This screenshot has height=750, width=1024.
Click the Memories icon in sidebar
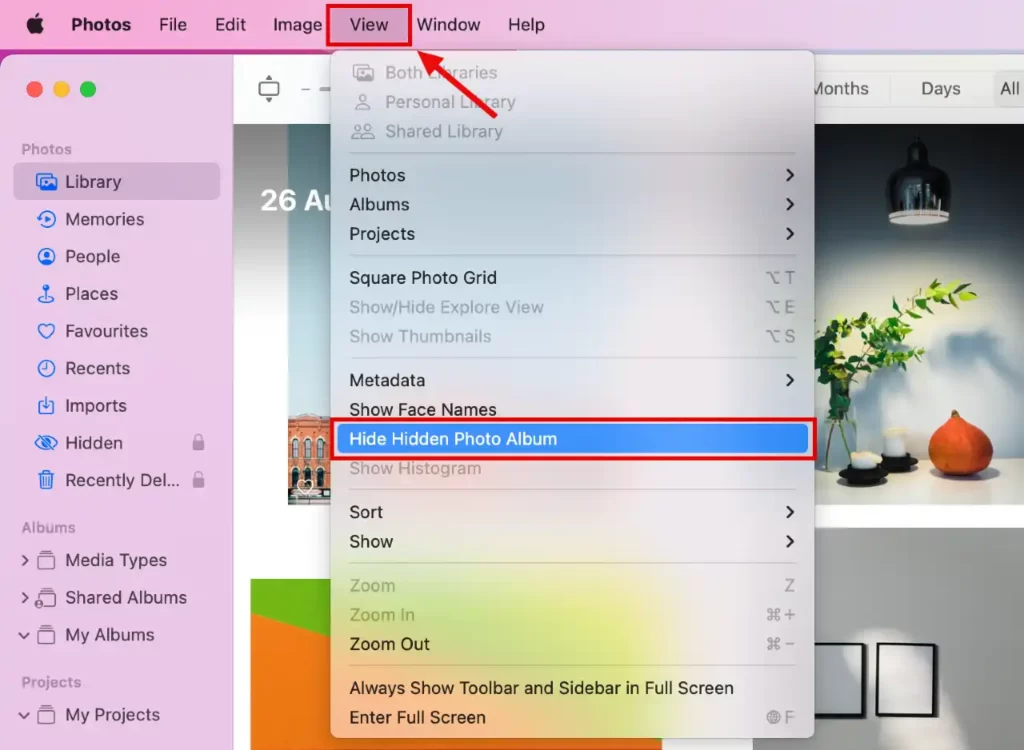click(46, 219)
